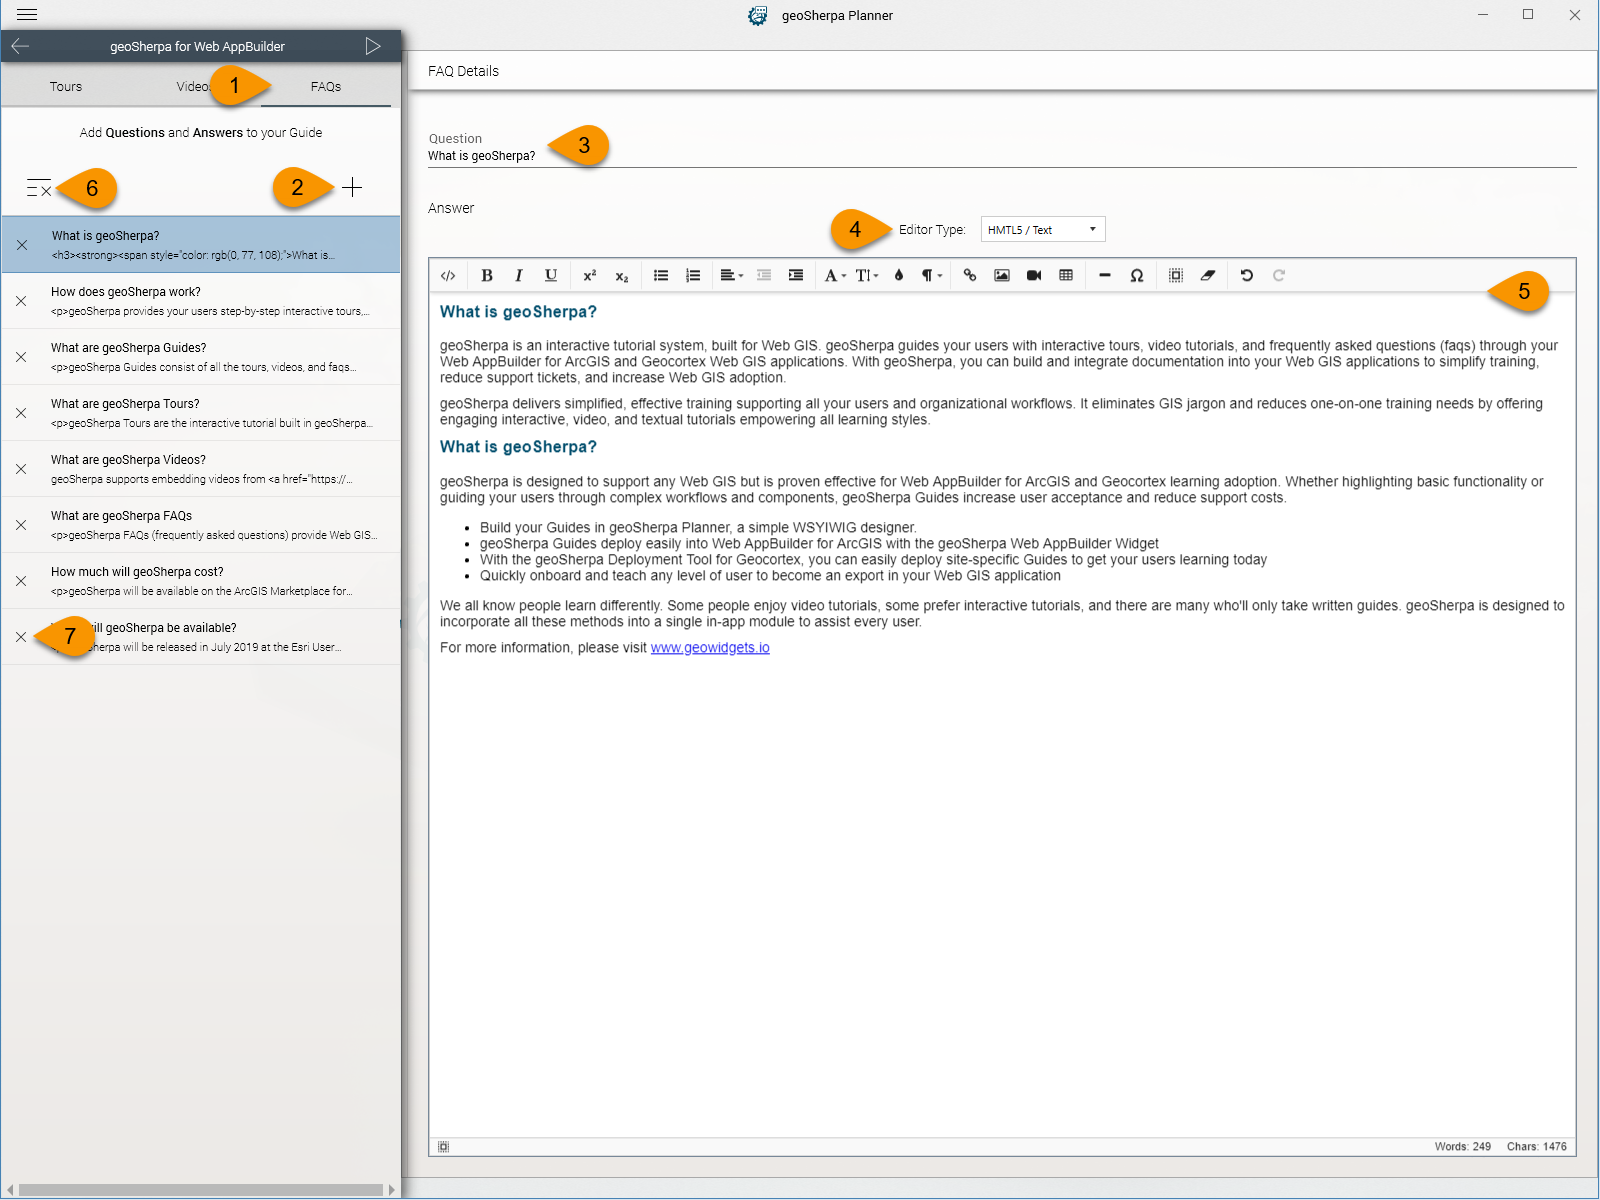Minimize the geoSherpa Planner window
The height and width of the screenshot is (1200, 1600).
click(x=1483, y=15)
